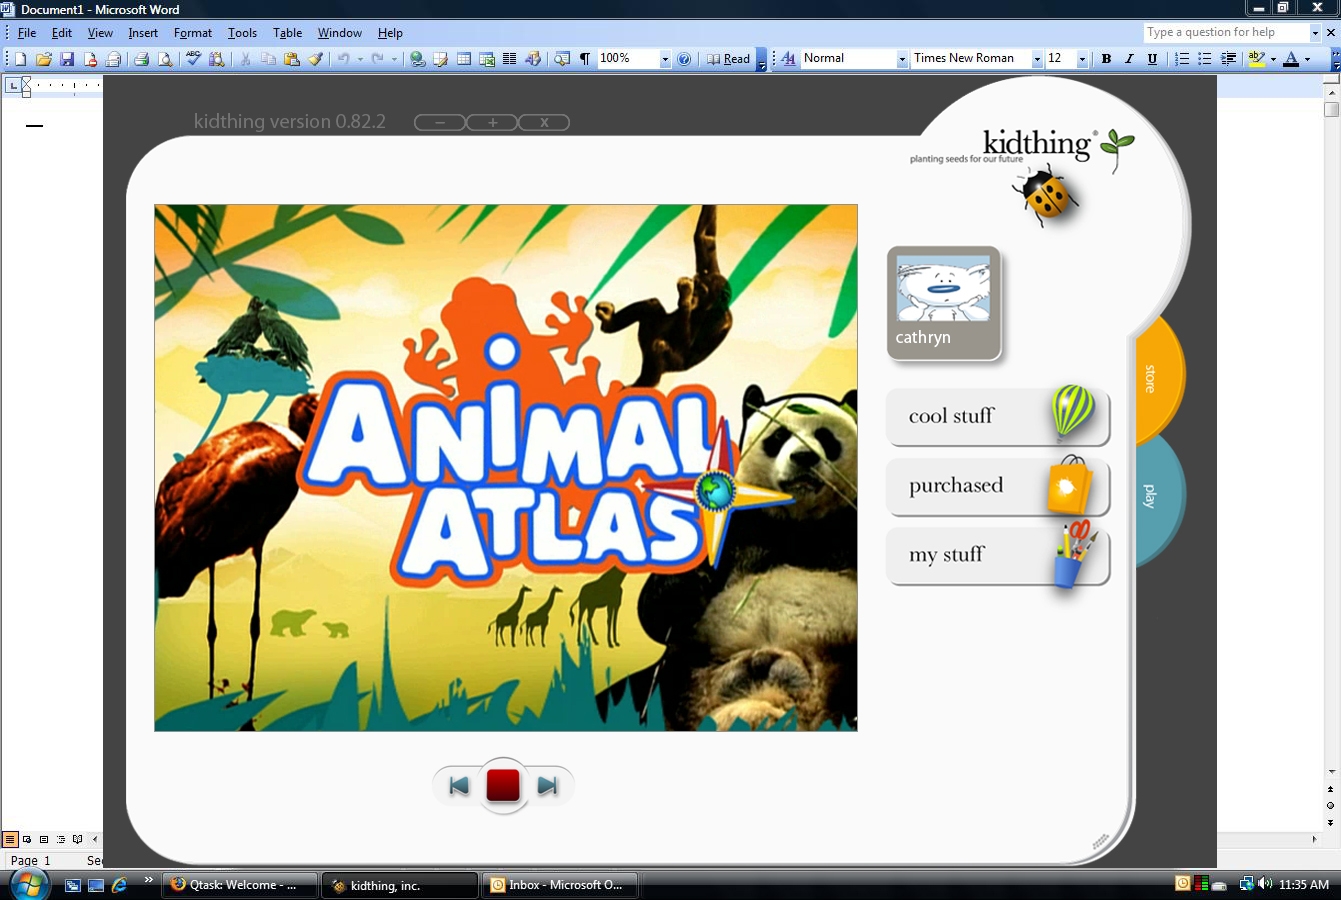This screenshot has height=900, width=1341.
Task: Skip to next item in kidthing player
Action: point(547,786)
